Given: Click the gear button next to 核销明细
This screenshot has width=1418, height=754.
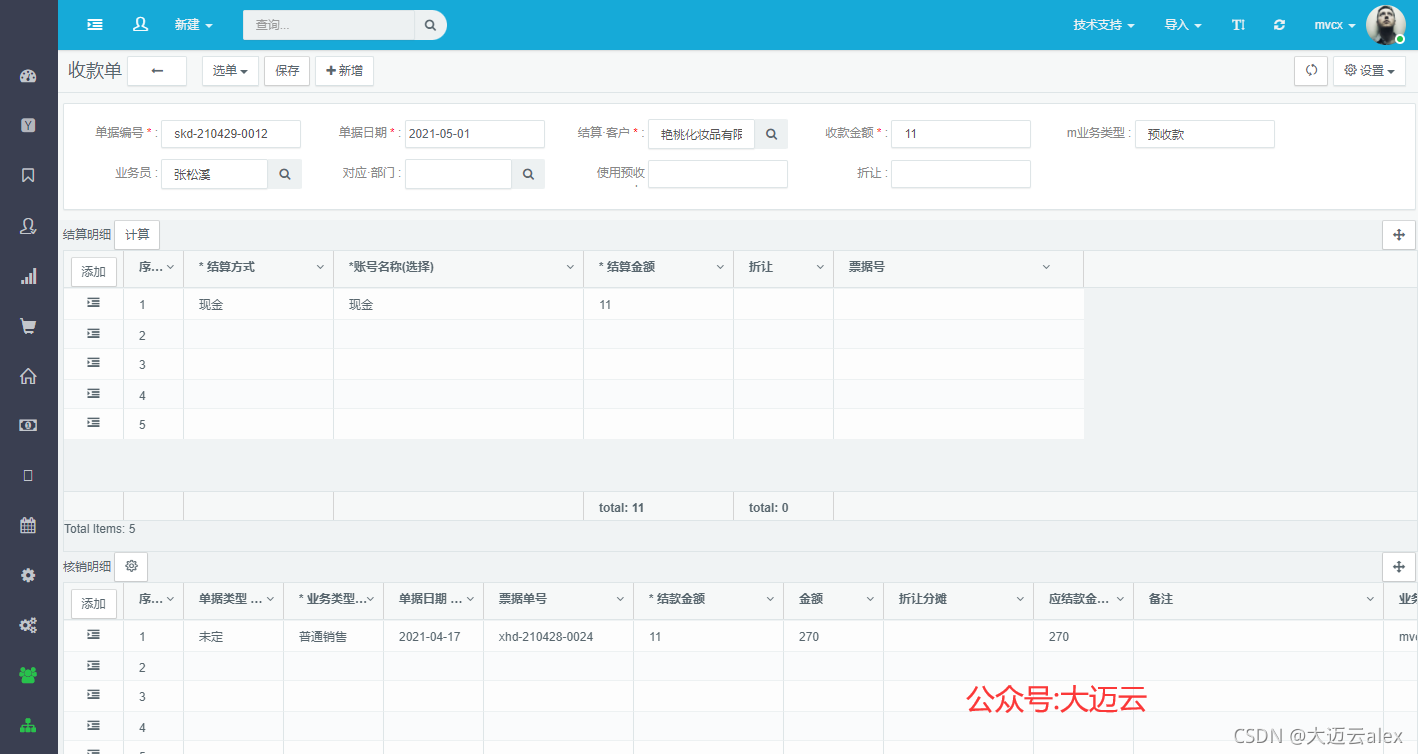Looking at the screenshot, I should [131, 566].
